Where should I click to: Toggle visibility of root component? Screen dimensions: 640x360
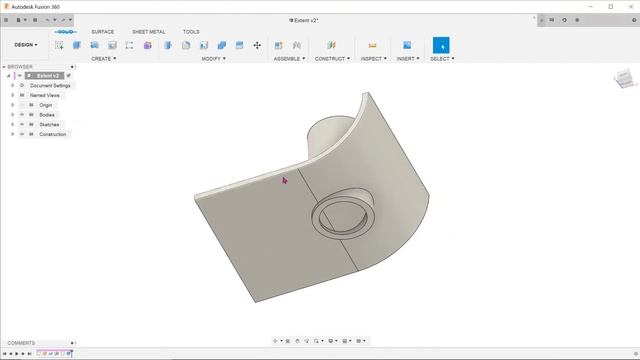tap(20, 76)
